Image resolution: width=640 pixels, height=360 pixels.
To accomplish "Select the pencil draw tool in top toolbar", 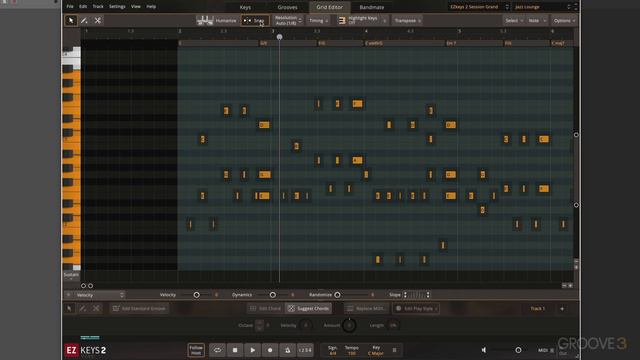I will point(84,20).
